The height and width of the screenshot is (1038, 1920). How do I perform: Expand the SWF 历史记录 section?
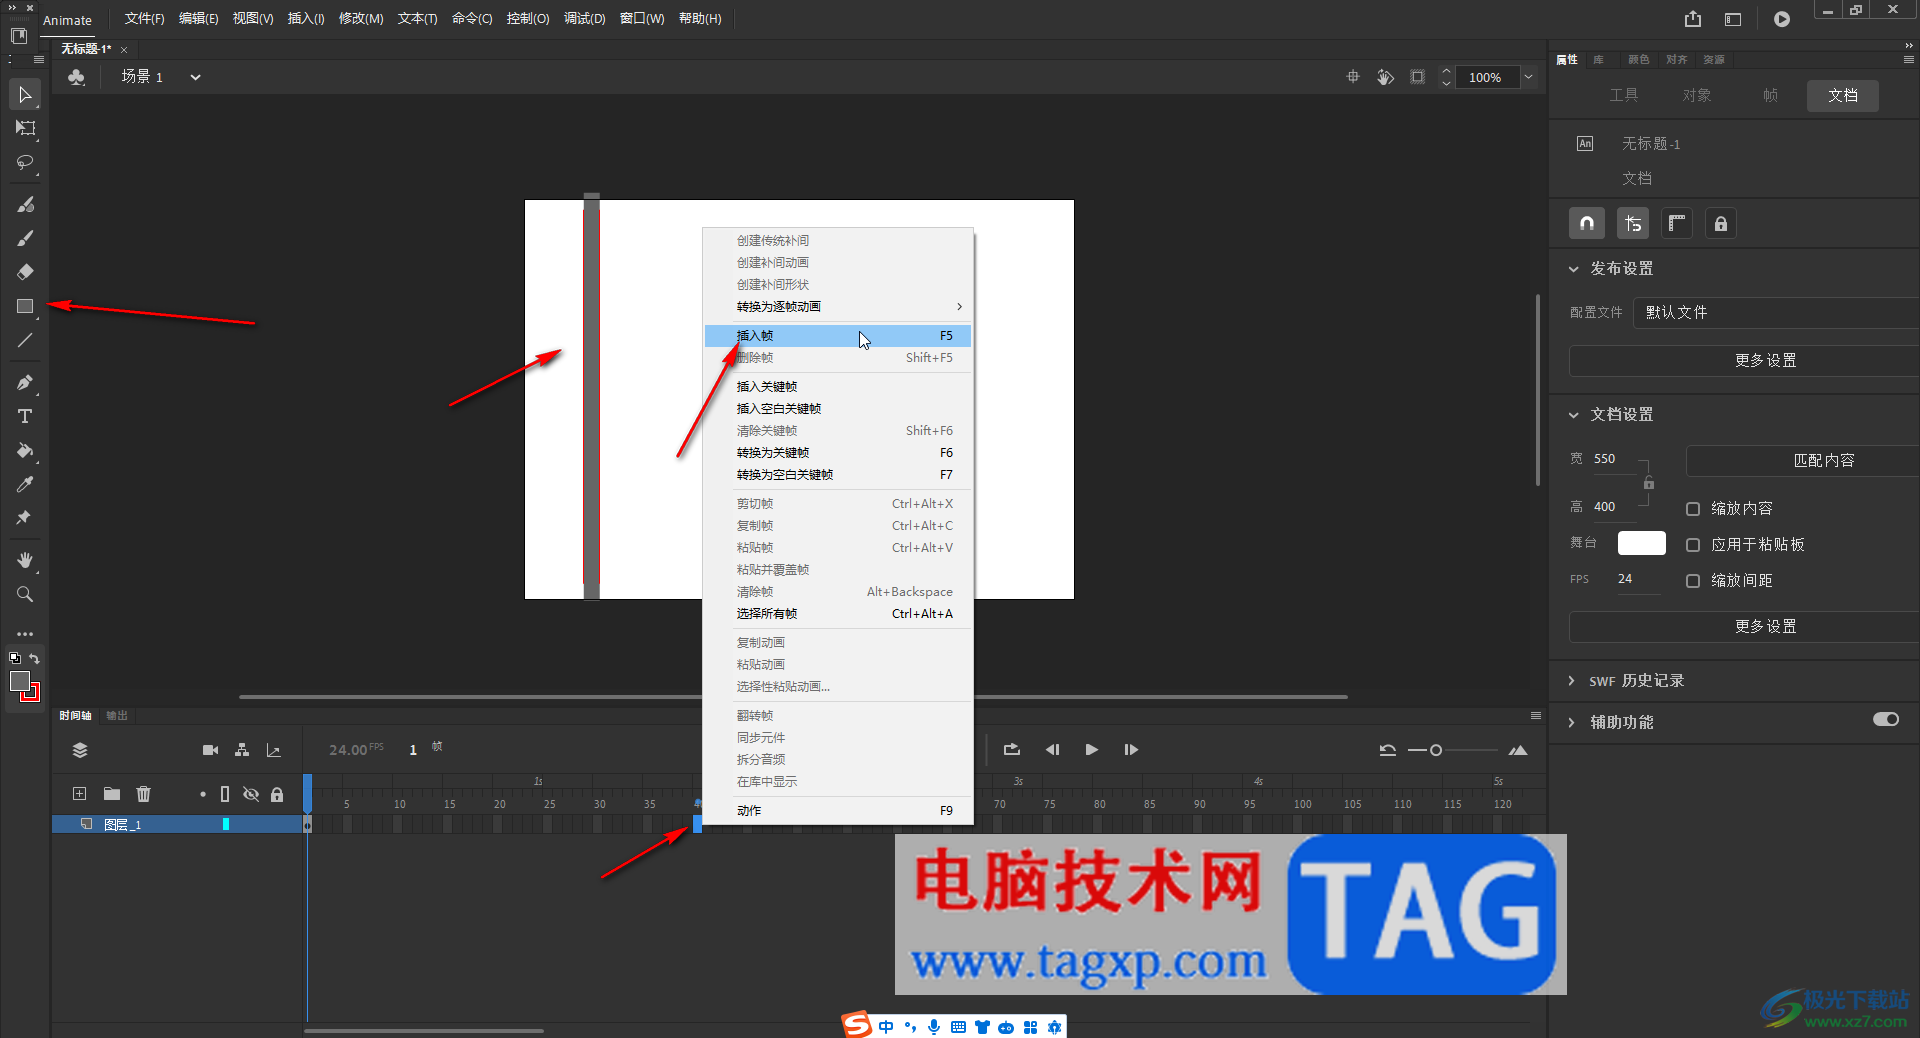coord(1572,681)
